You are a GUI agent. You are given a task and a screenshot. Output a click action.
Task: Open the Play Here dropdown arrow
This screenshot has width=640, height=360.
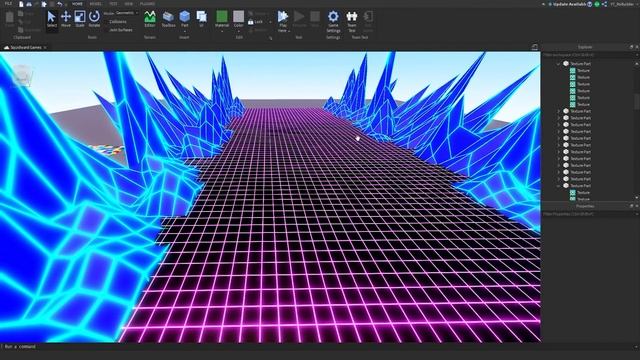289,31
